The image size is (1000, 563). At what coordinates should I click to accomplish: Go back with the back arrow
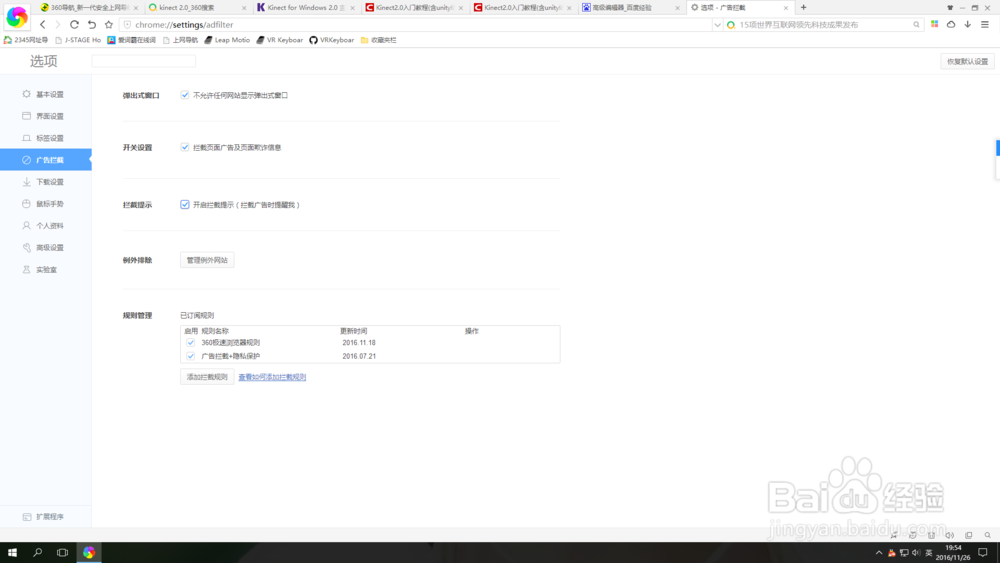(x=43, y=24)
